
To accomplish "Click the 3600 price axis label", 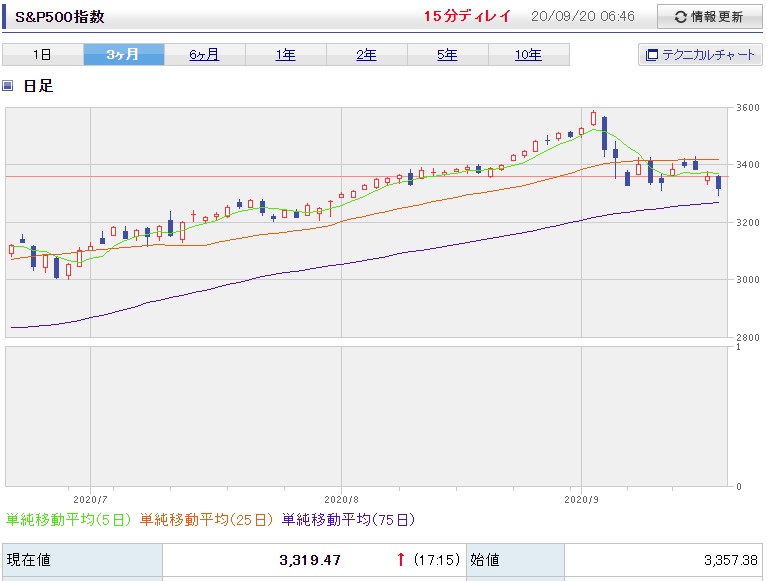I will click(748, 108).
